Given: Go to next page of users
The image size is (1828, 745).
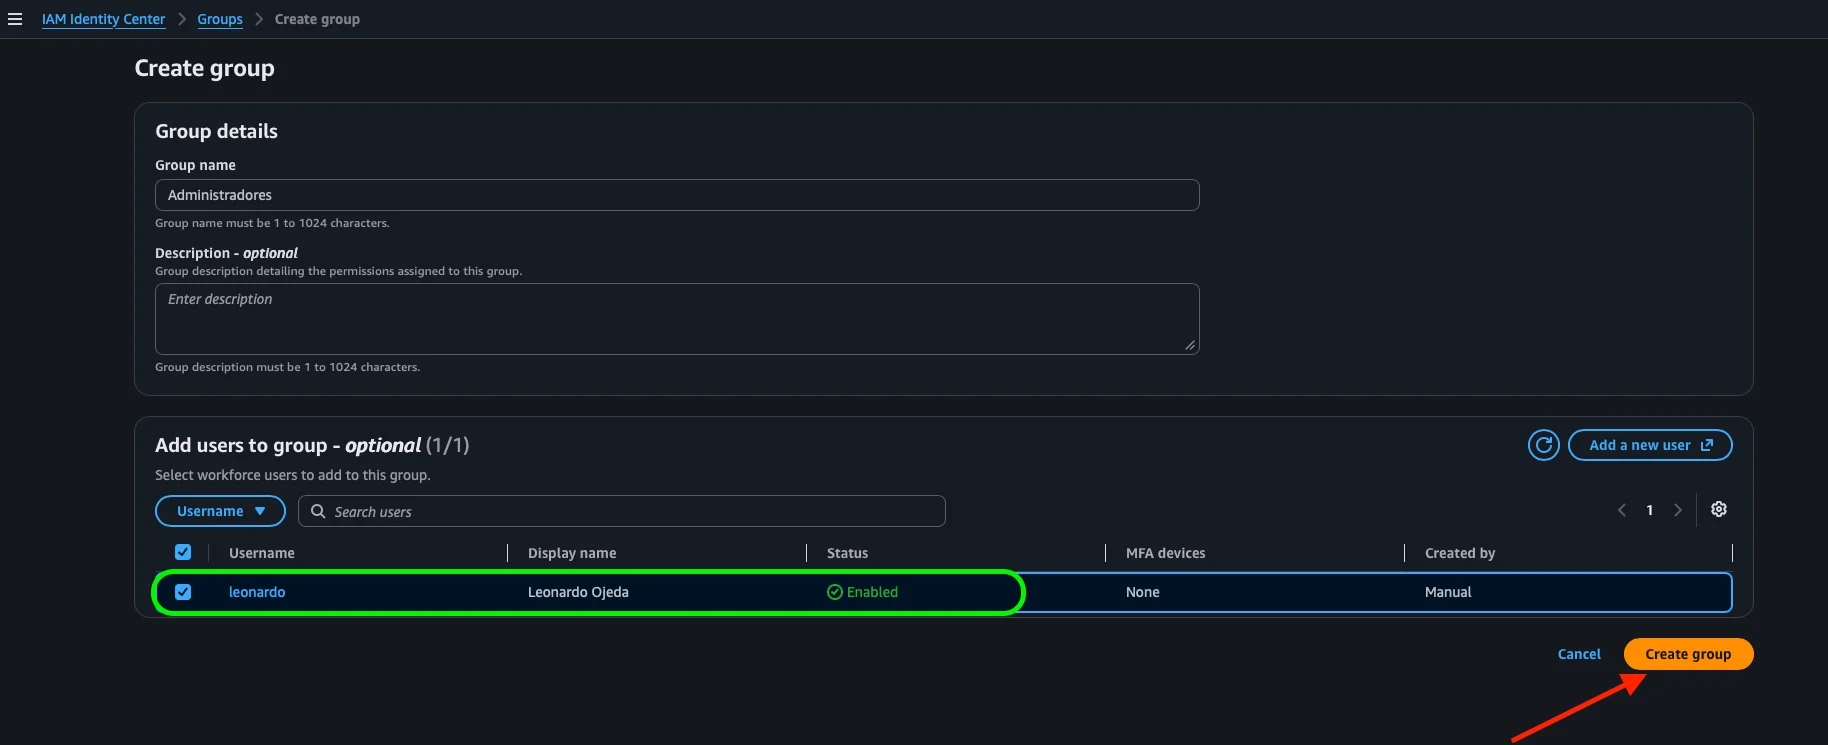Looking at the screenshot, I should (1678, 510).
